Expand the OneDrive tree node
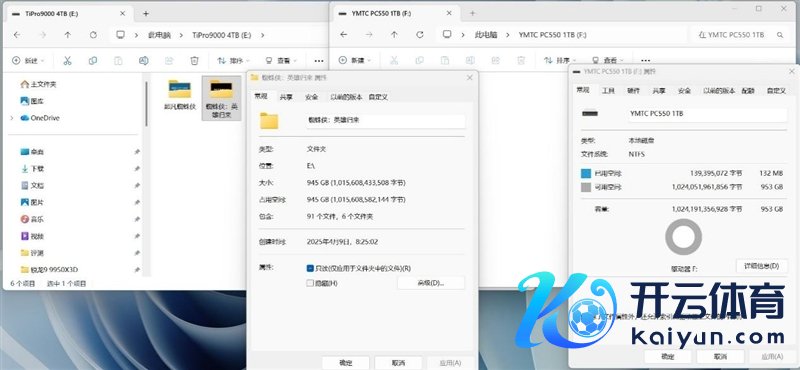The width and height of the screenshot is (800, 370). point(12,118)
